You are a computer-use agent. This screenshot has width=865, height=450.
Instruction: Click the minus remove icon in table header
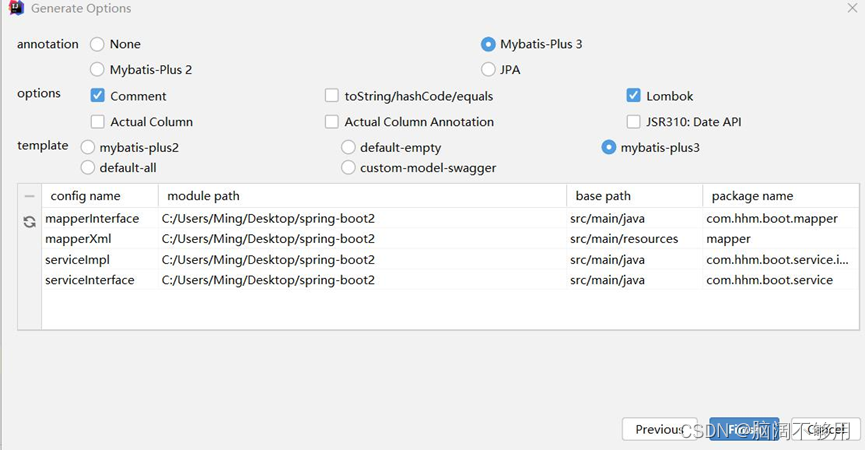coord(29,197)
